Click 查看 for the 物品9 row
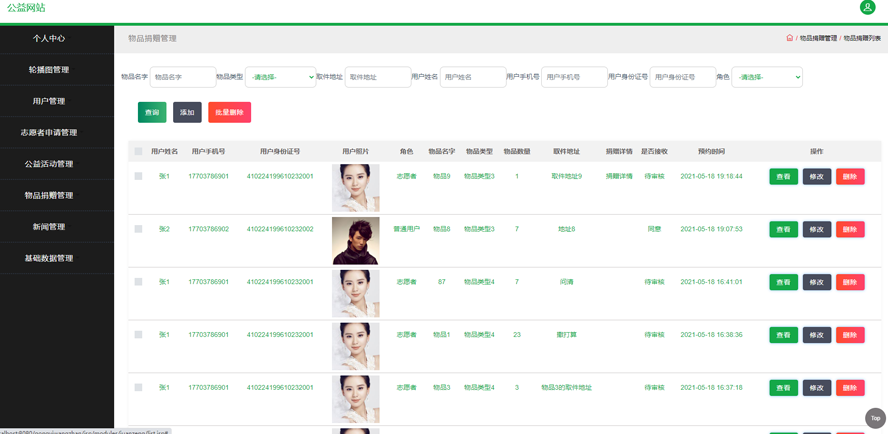This screenshot has width=888, height=434. pyautogui.click(x=783, y=176)
